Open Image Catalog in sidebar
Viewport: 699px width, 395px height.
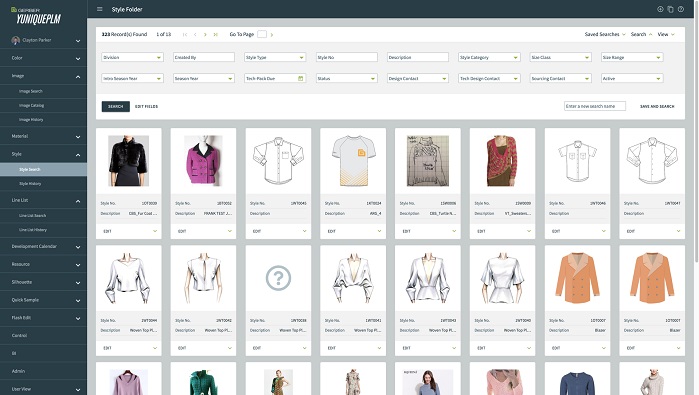31,106
